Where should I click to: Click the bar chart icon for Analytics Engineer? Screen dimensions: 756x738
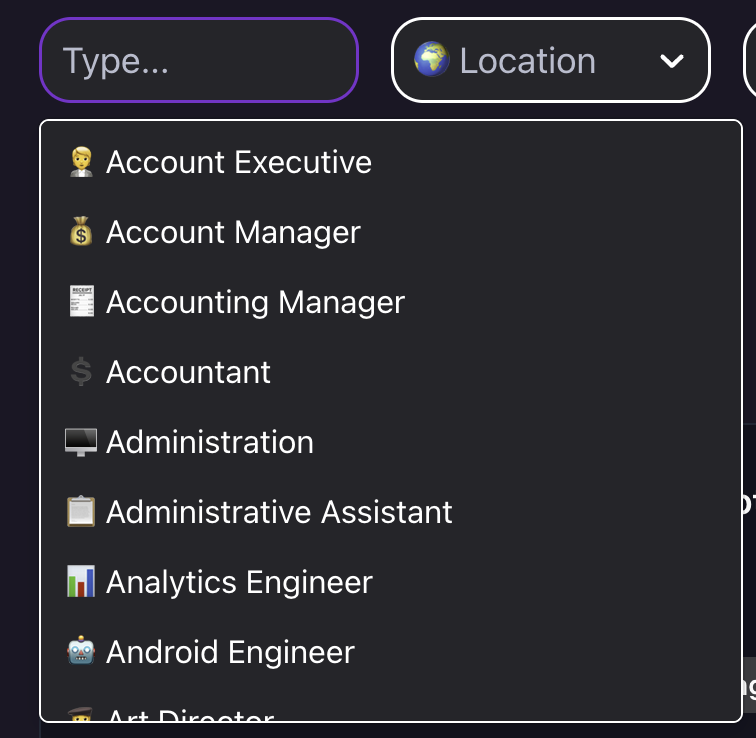(81, 582)
